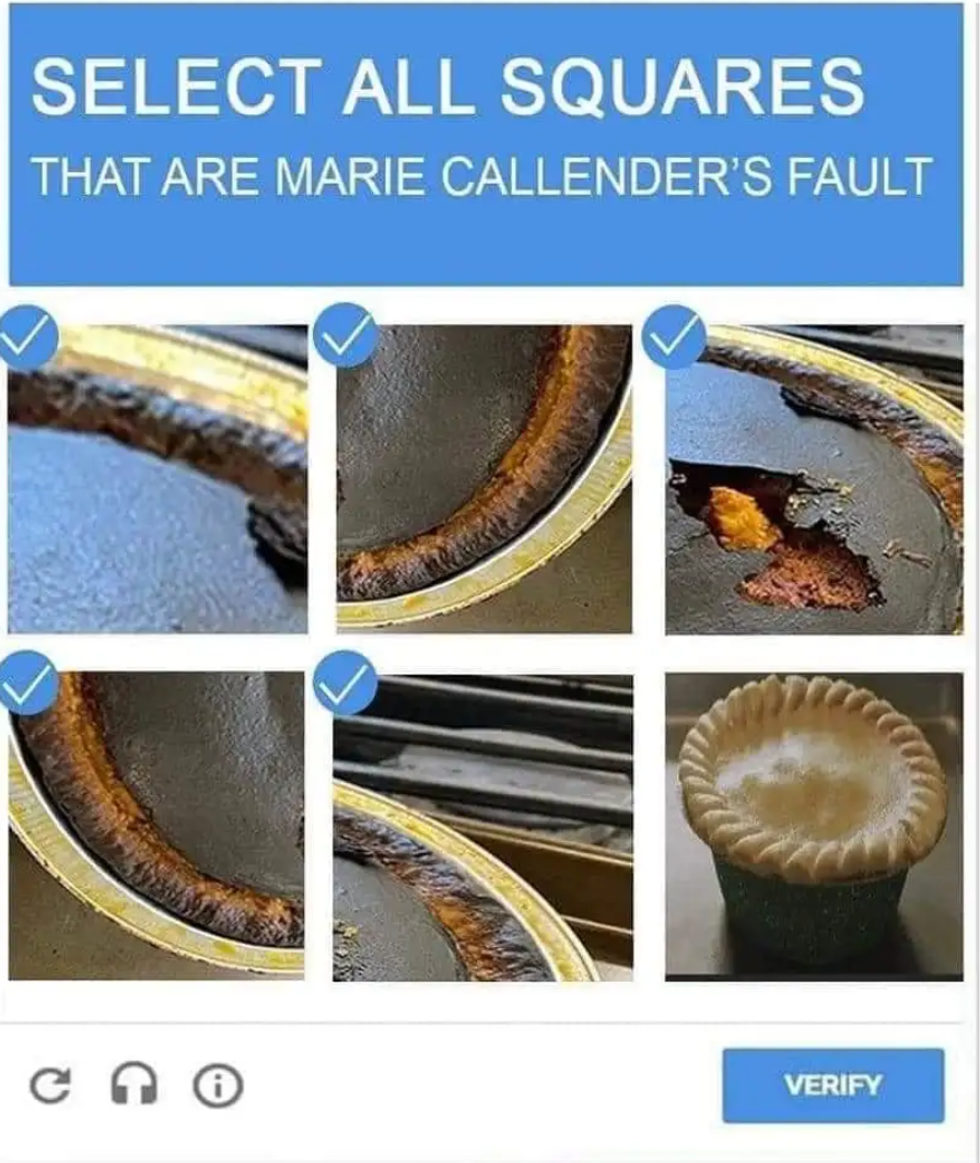Click the 'Select all squares' heading

pyautogui.click(x=447, y=85)
